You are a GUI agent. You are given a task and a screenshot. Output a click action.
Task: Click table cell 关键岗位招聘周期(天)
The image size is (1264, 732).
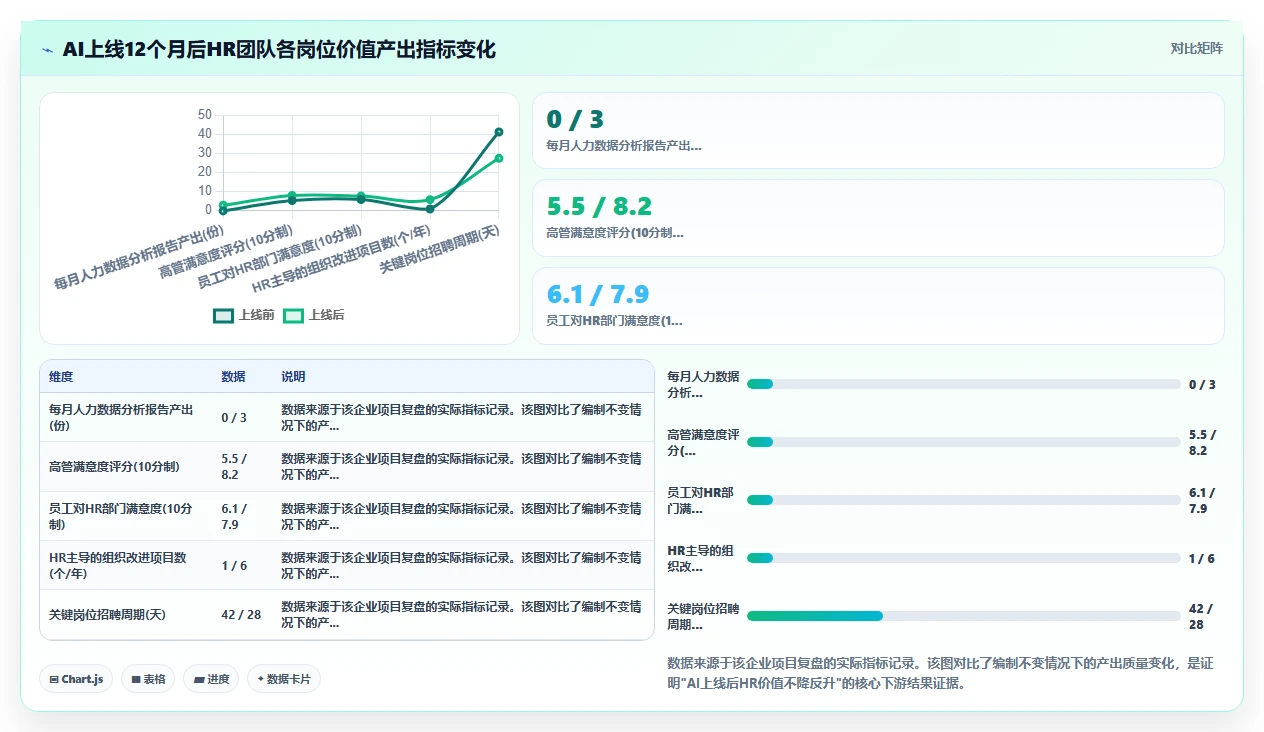tap(126, 614)
